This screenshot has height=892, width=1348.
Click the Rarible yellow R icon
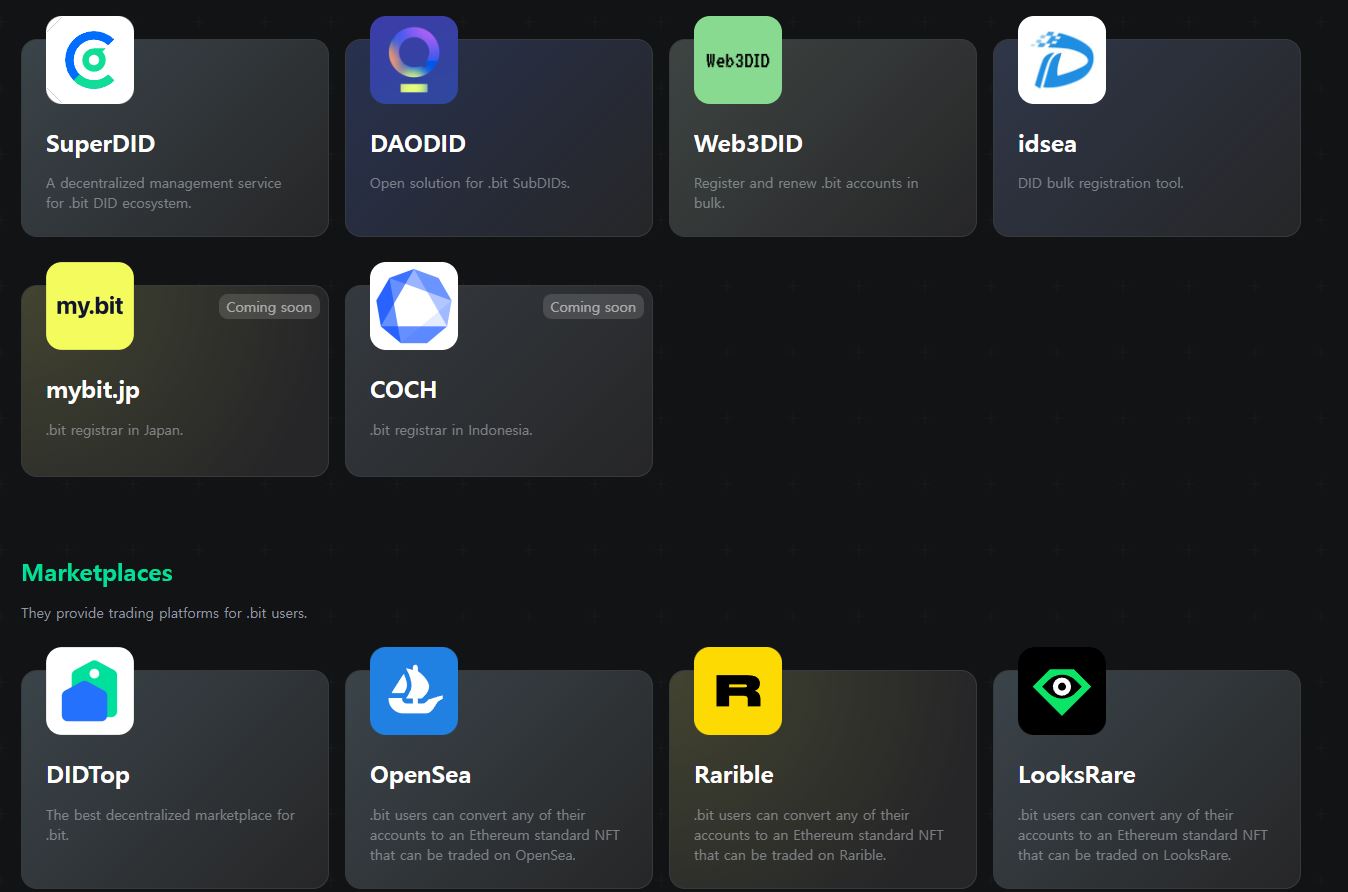coord(738,691)
